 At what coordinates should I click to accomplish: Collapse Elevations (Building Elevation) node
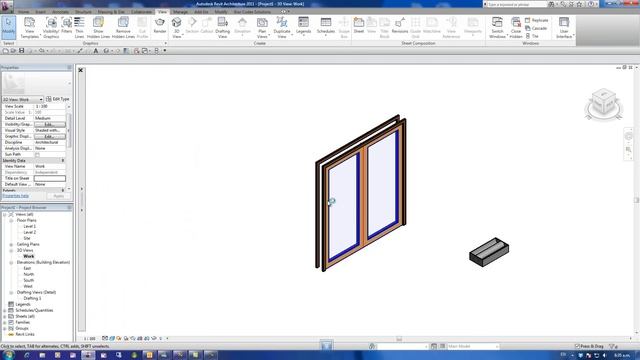11,262
